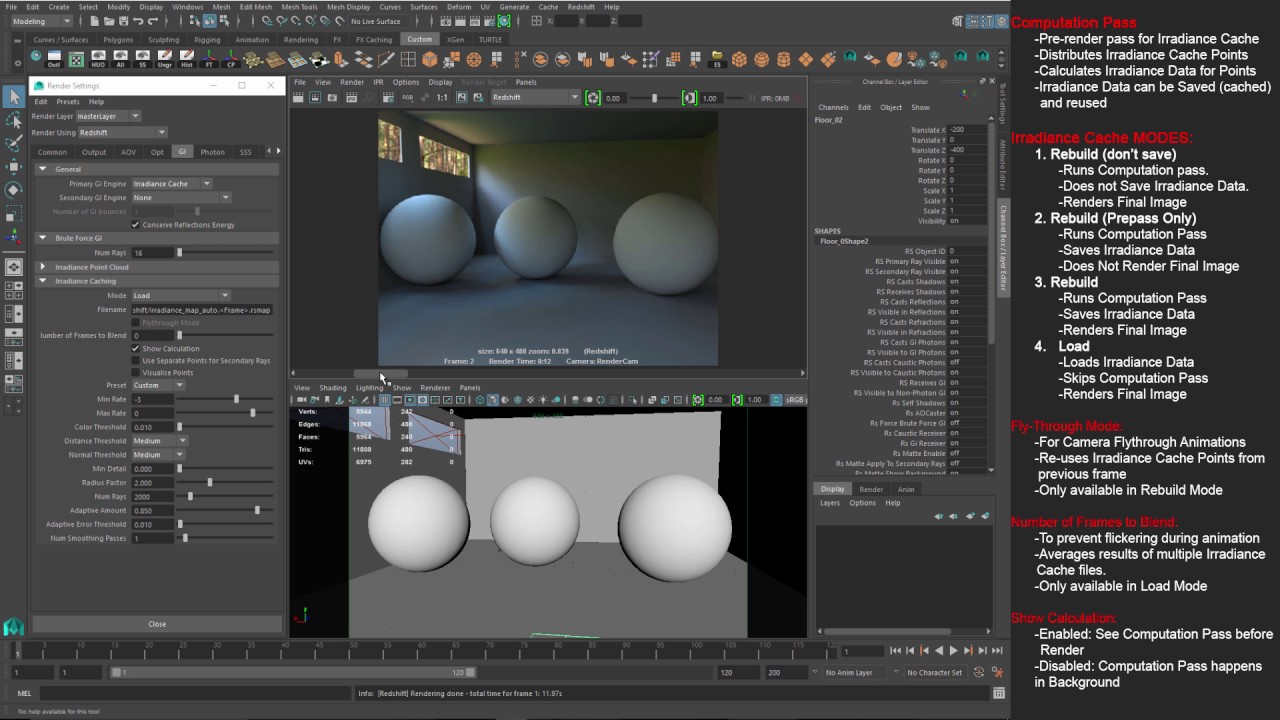Open the Primary GI Engine dropdown
The image size is (1280, 720).
point(171,184)
